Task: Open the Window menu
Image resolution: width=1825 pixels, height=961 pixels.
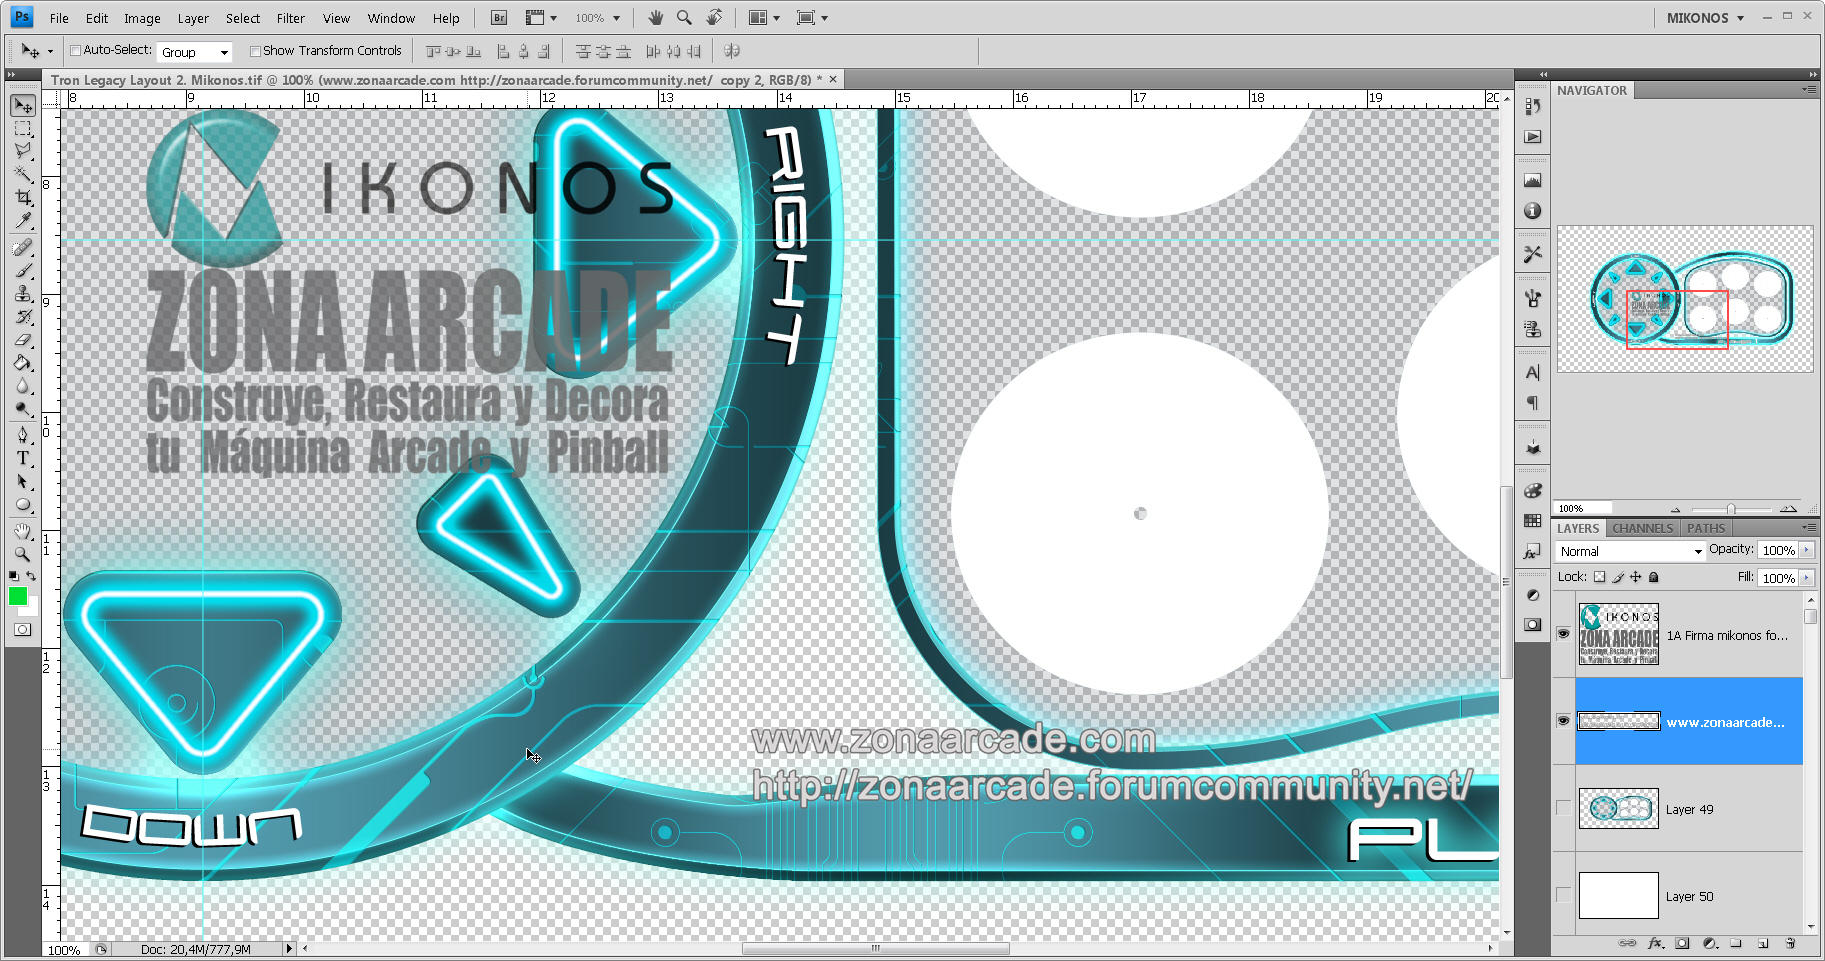Action: (x=391, y=18)
